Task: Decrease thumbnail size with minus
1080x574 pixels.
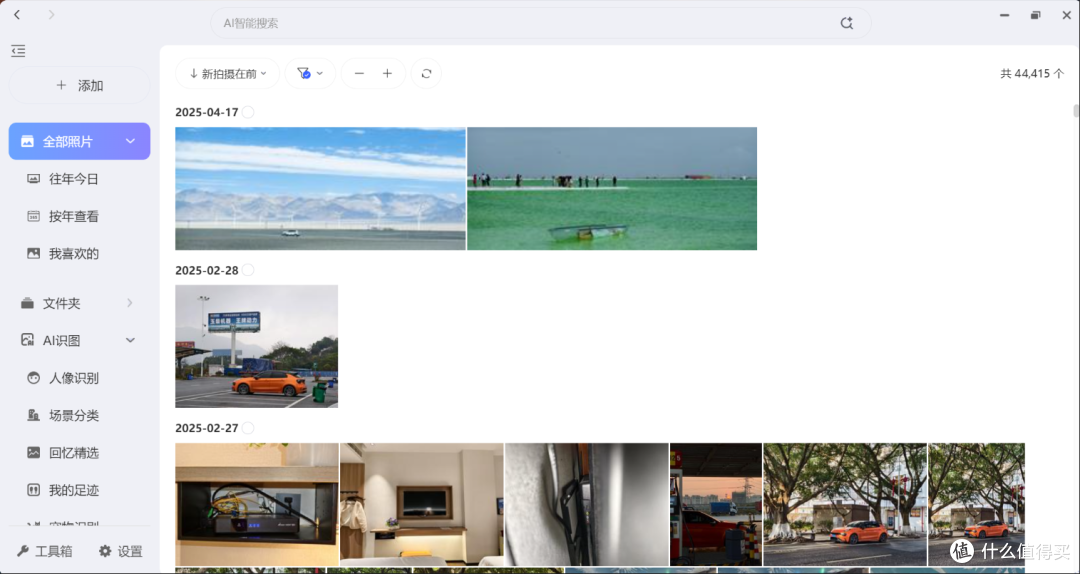Action: click(359, 74)
